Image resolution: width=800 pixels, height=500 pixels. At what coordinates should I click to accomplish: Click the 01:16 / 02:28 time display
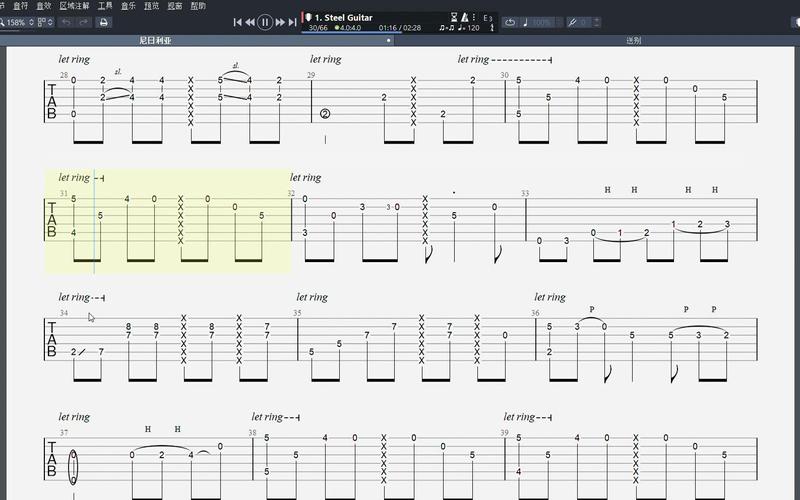click(x=399, y=28)
